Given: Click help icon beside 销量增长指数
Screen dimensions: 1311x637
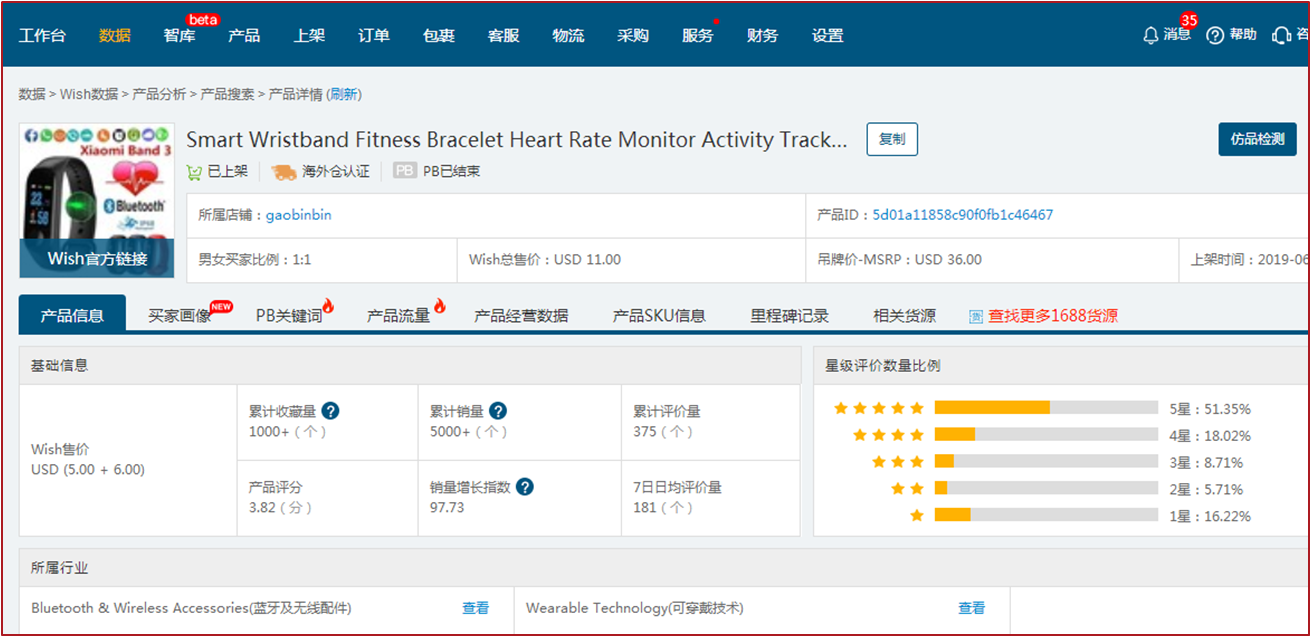Looking at the screenshot, I should tap(525, 487).
